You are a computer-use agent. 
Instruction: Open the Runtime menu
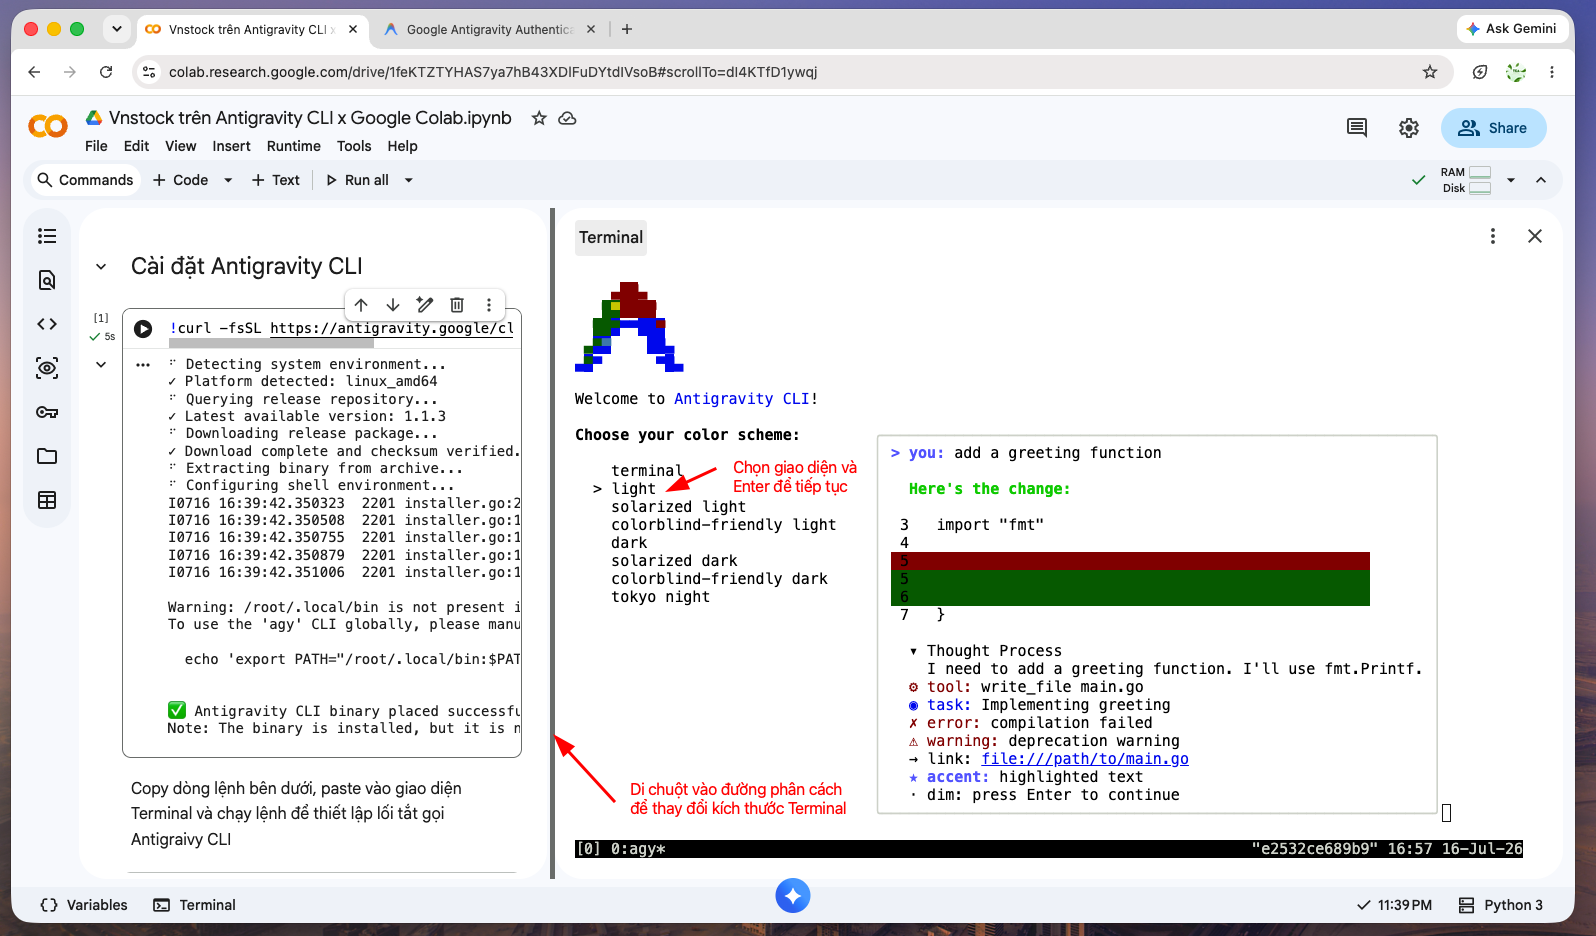click(293, 146)
